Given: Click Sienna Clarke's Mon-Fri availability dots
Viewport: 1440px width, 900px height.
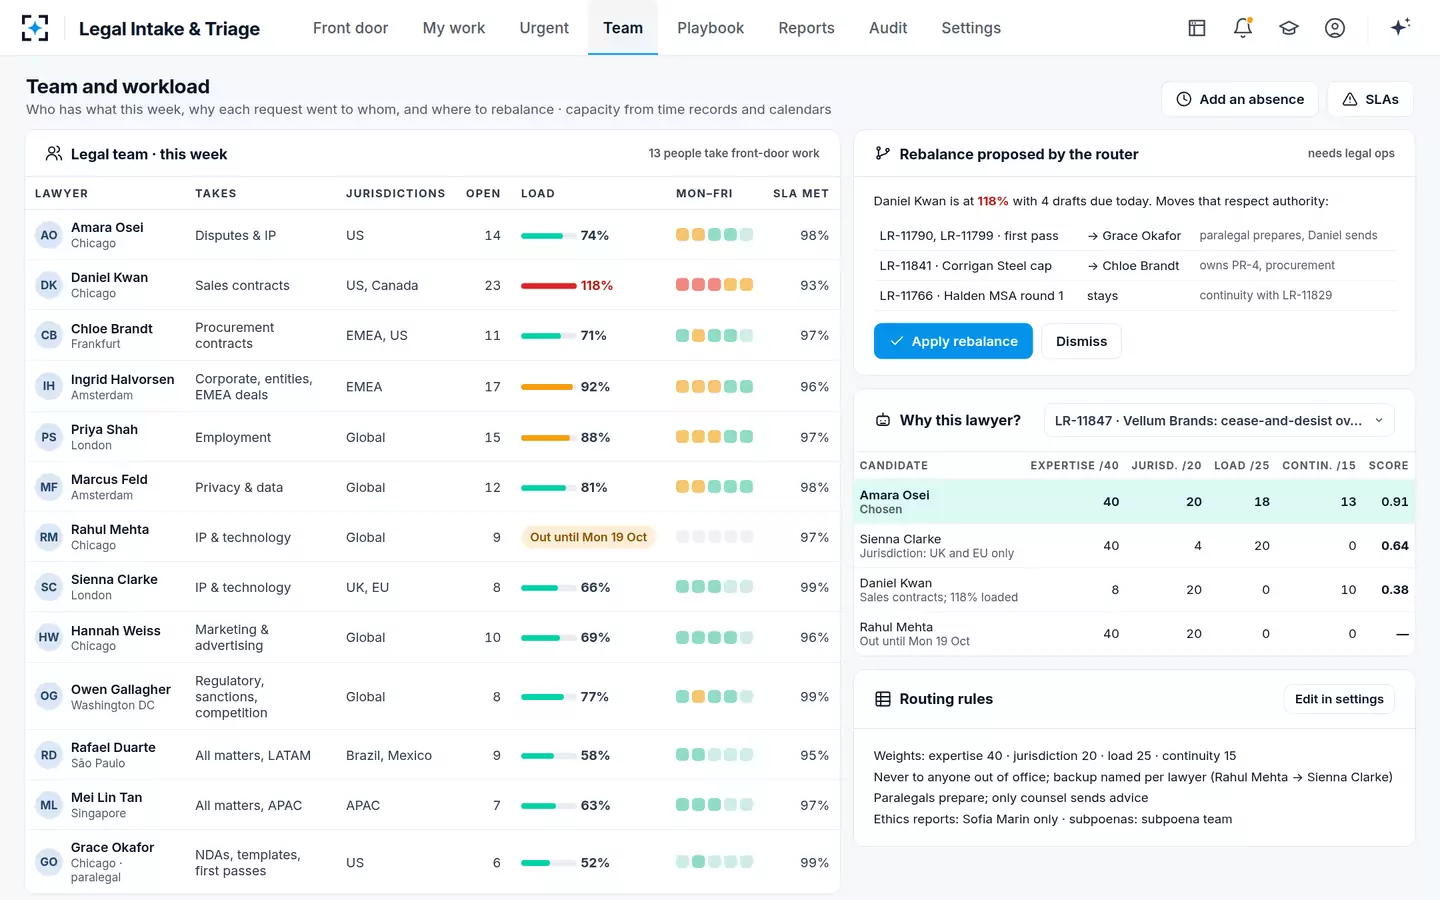Looking at the screenshot, I should (x=714, y=587).
